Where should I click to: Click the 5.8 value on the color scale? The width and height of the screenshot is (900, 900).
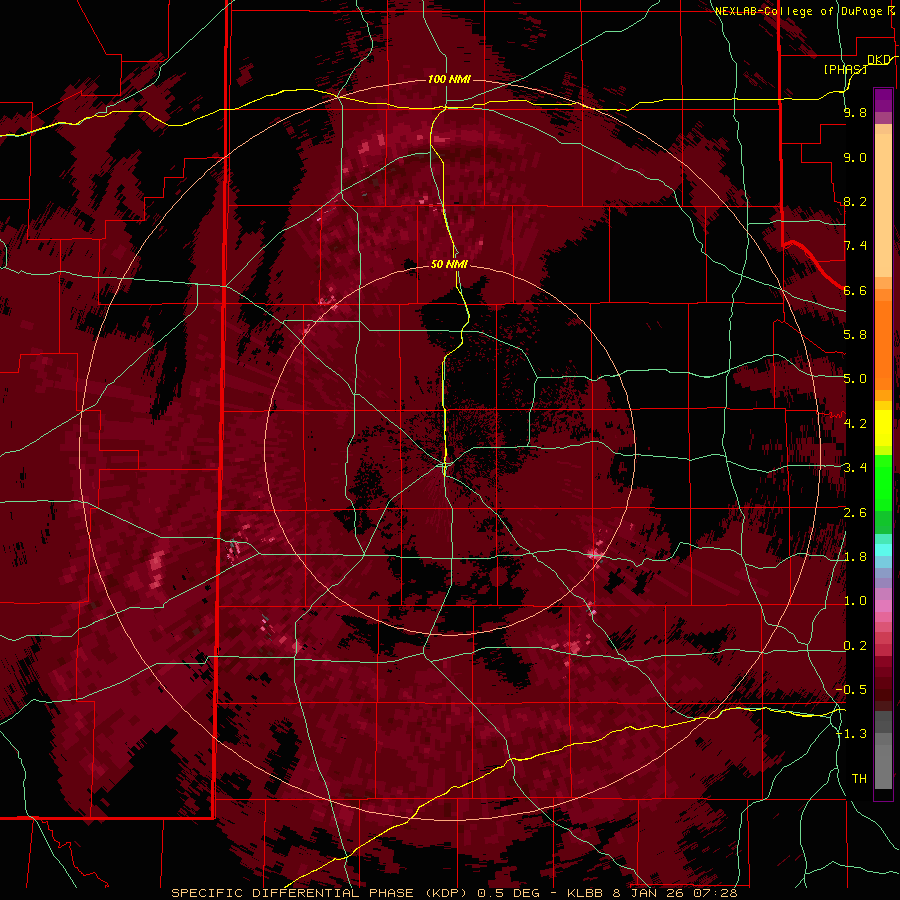pyautogui.click(x=855, y=335)
